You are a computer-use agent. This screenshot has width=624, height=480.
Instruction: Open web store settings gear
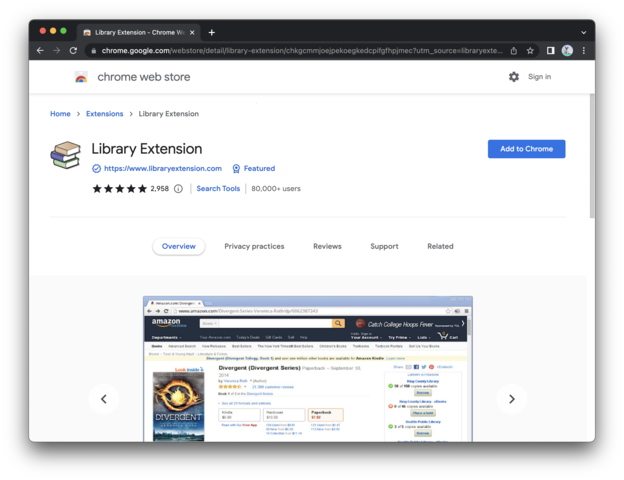pyautogui.click(x=514, y=77)
